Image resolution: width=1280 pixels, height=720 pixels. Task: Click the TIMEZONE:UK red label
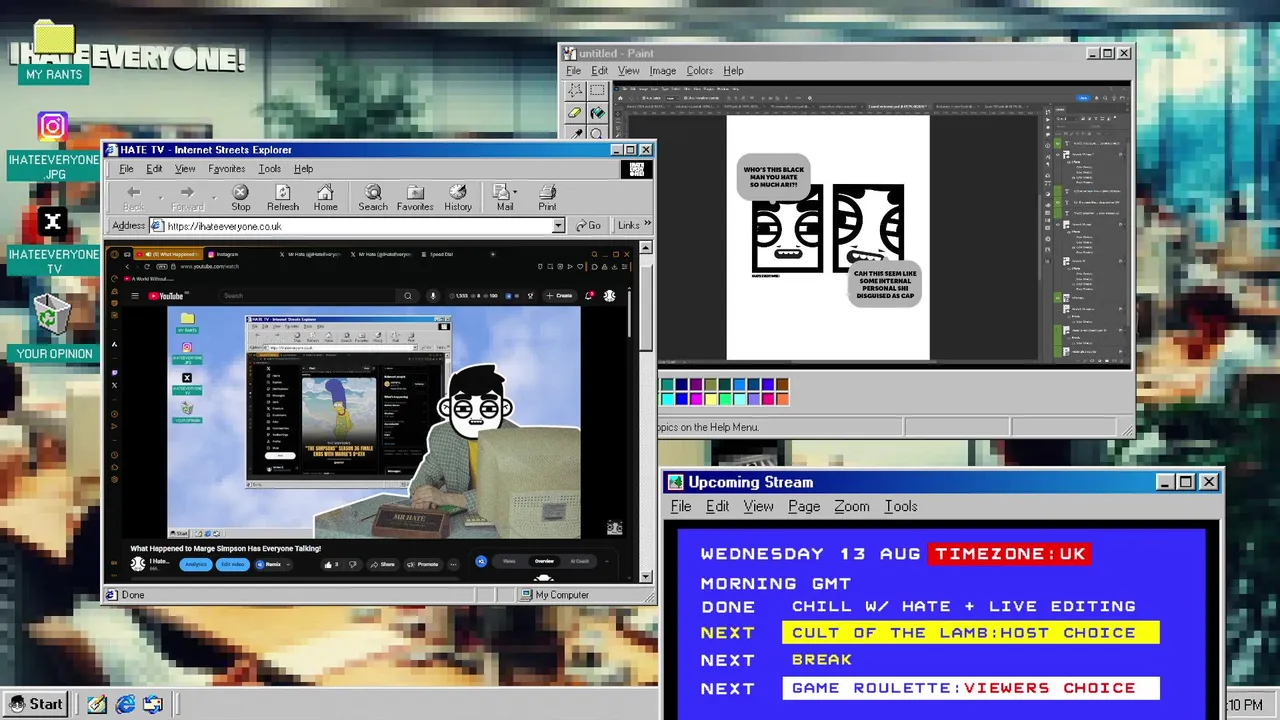click(1010, 553)
